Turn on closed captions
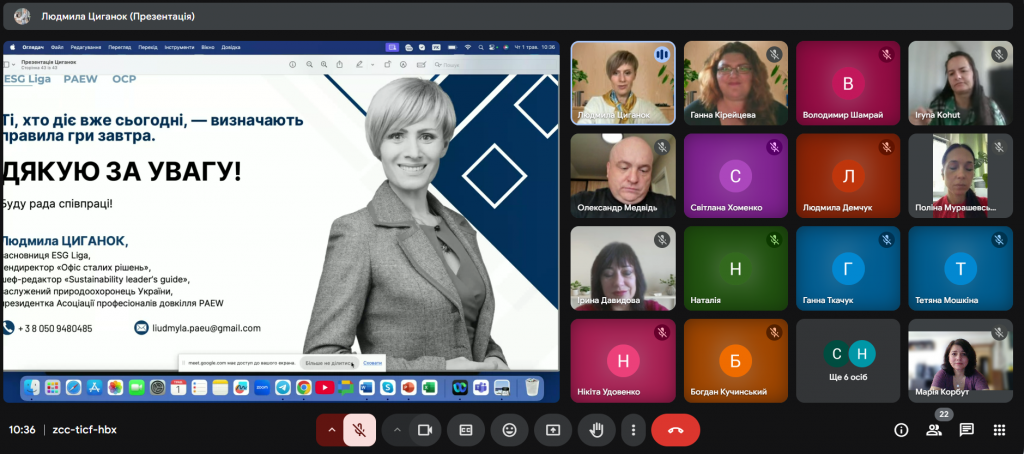Viewport: 1024px width, 454px height. tap(466, 430)
